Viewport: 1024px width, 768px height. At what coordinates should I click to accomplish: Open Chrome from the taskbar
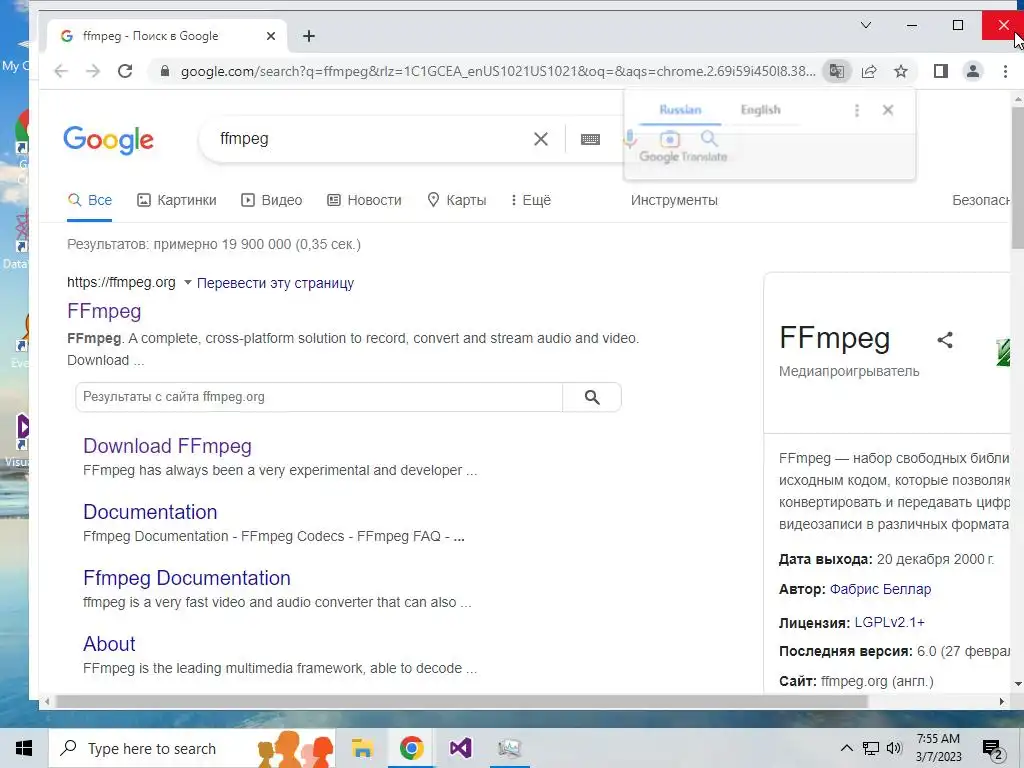pos(411,748)
